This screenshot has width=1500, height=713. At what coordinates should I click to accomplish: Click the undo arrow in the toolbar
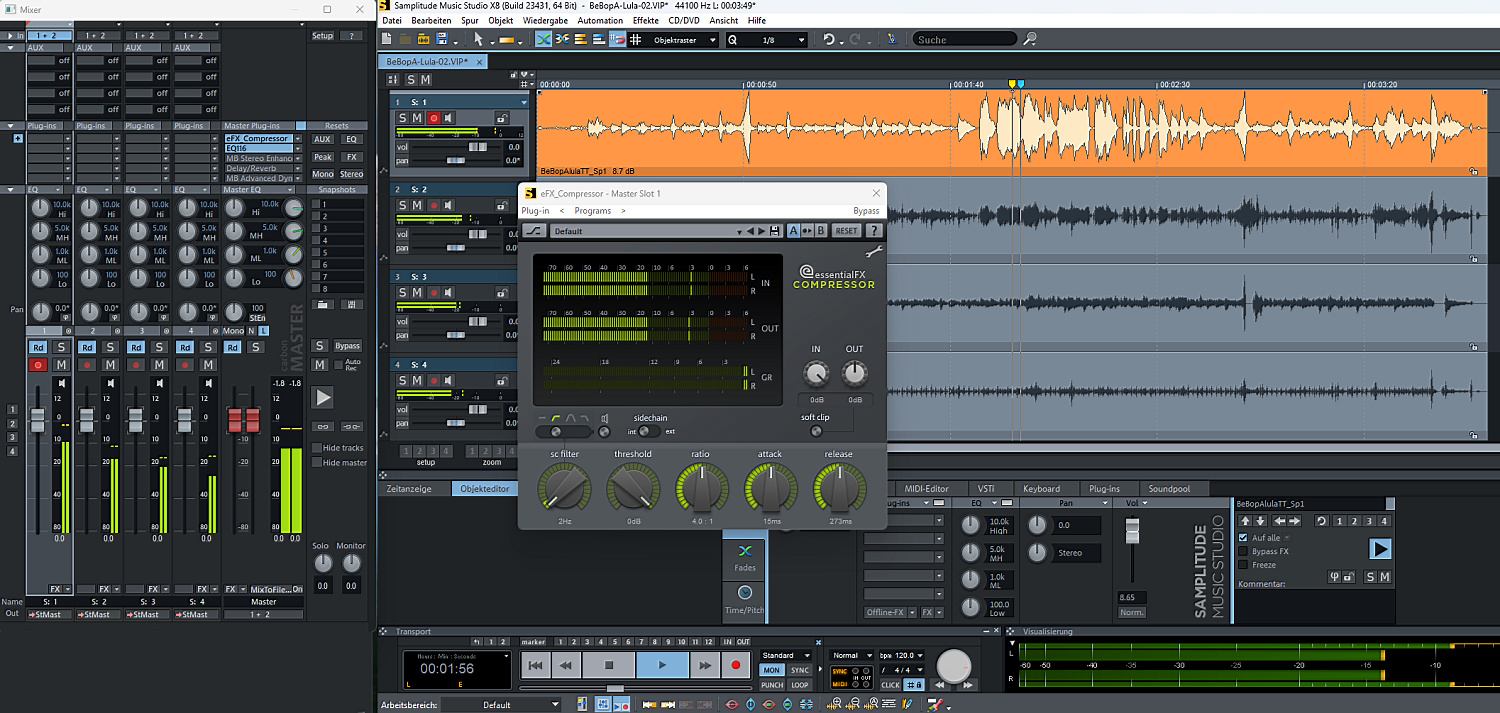[x=828, y=40]
